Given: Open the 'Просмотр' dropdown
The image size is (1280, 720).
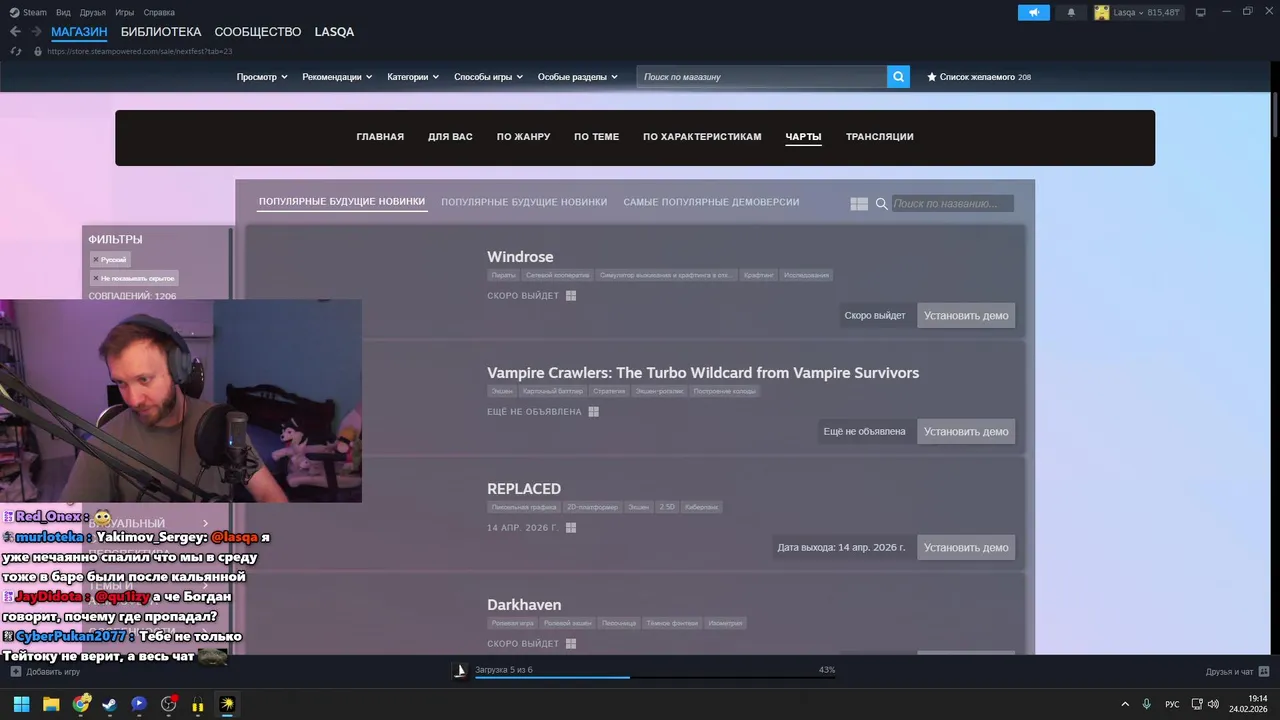Looking at the screenshot, I should pos(262,77).
